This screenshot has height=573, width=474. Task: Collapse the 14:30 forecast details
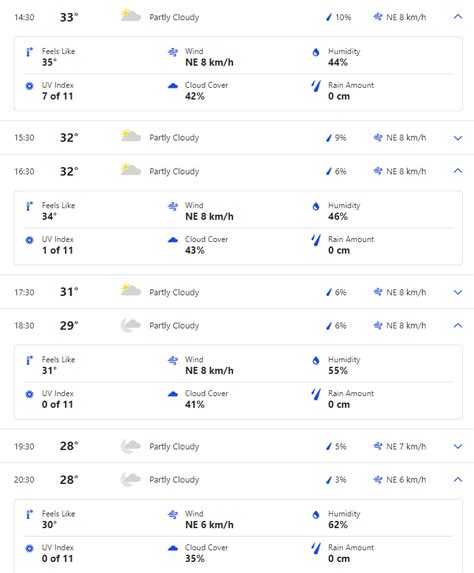458,17
